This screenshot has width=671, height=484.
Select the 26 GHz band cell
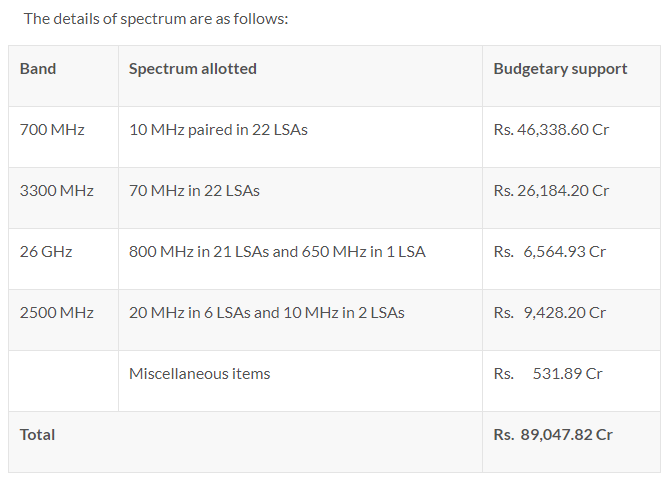[63, 259]
